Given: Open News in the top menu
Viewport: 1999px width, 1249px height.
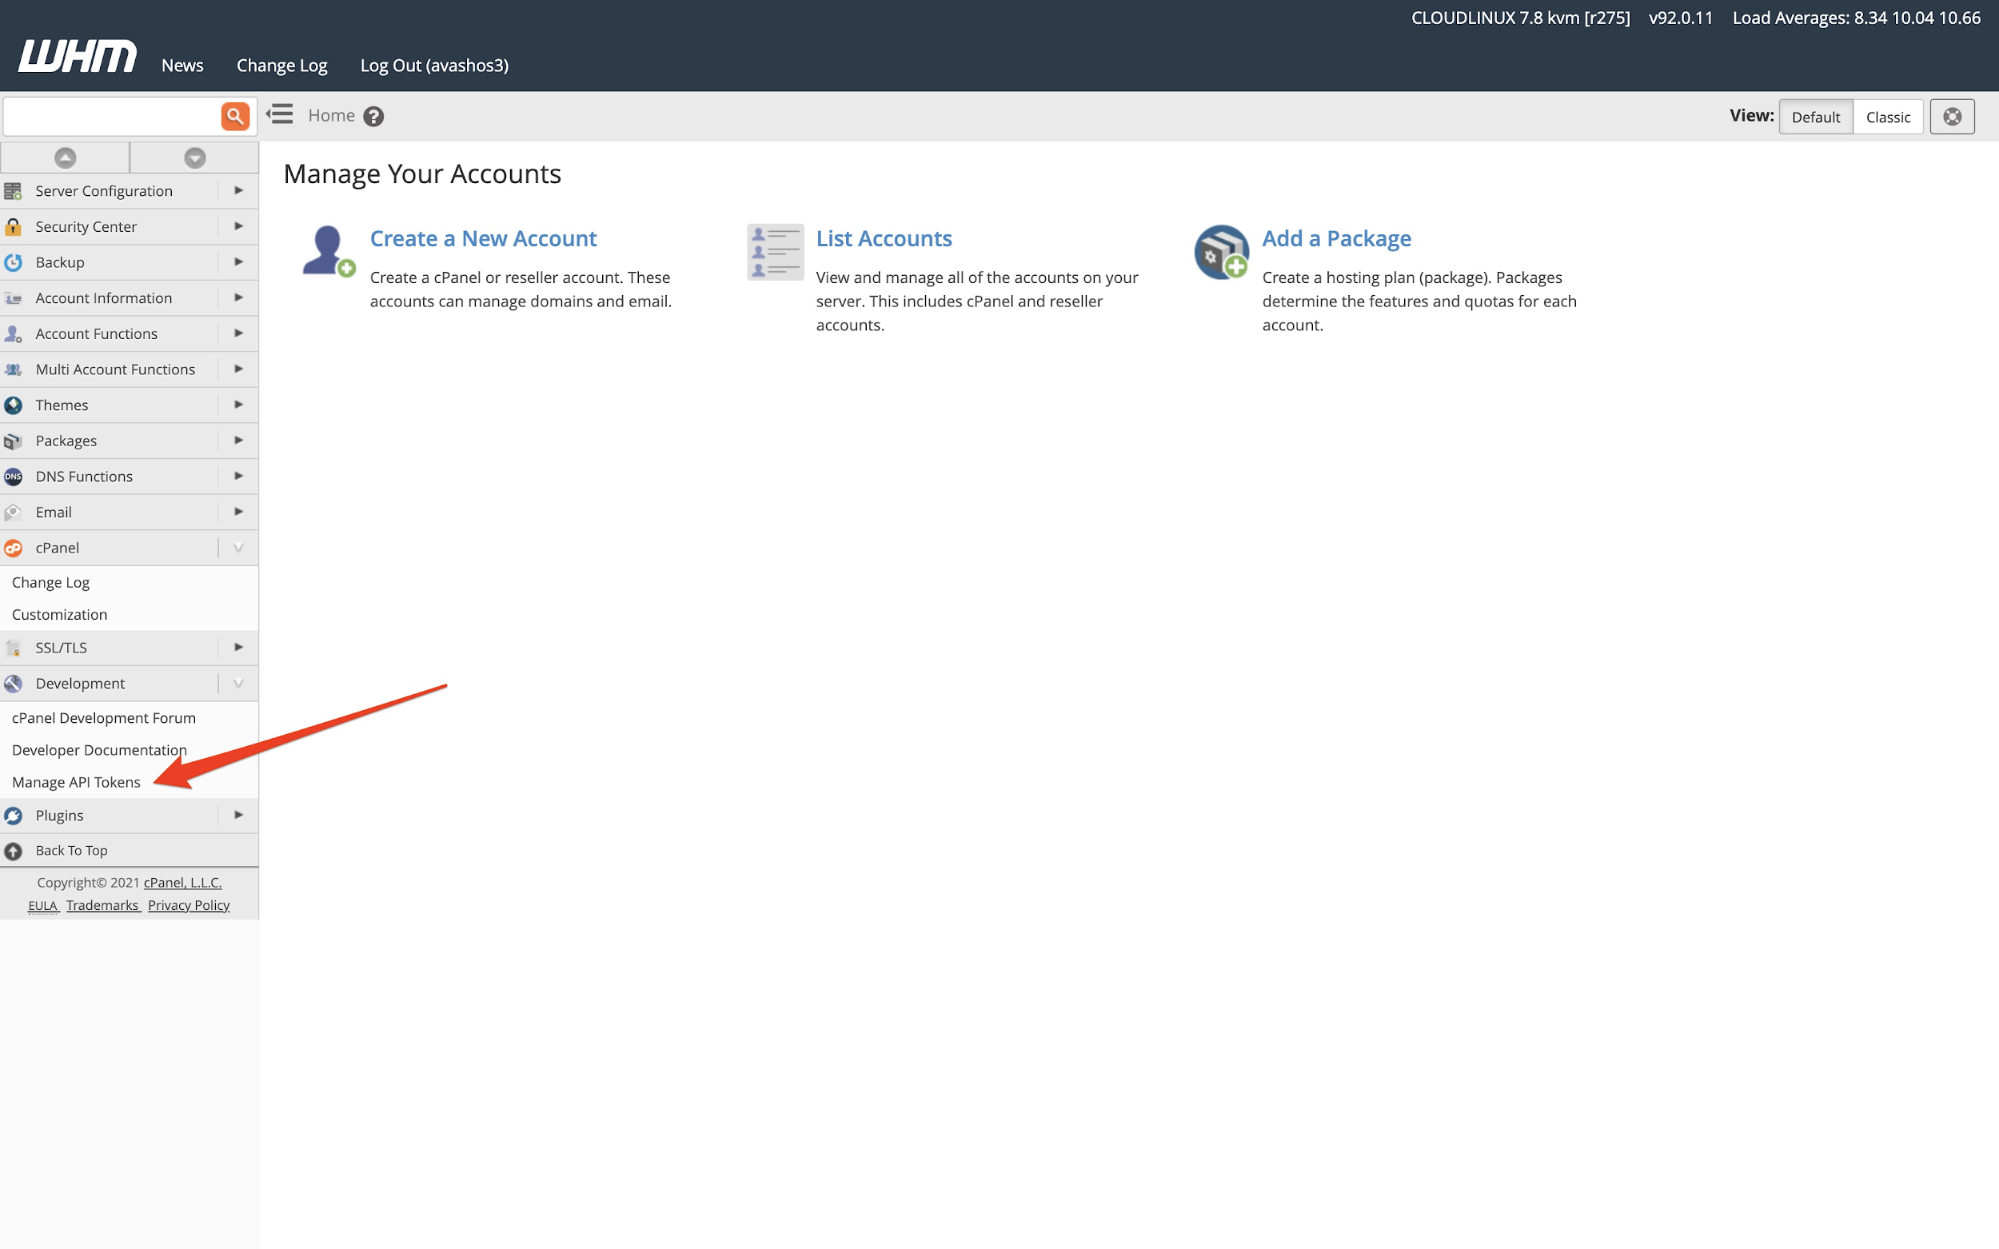Looking at the screenshot, I should tap(182, 65).
